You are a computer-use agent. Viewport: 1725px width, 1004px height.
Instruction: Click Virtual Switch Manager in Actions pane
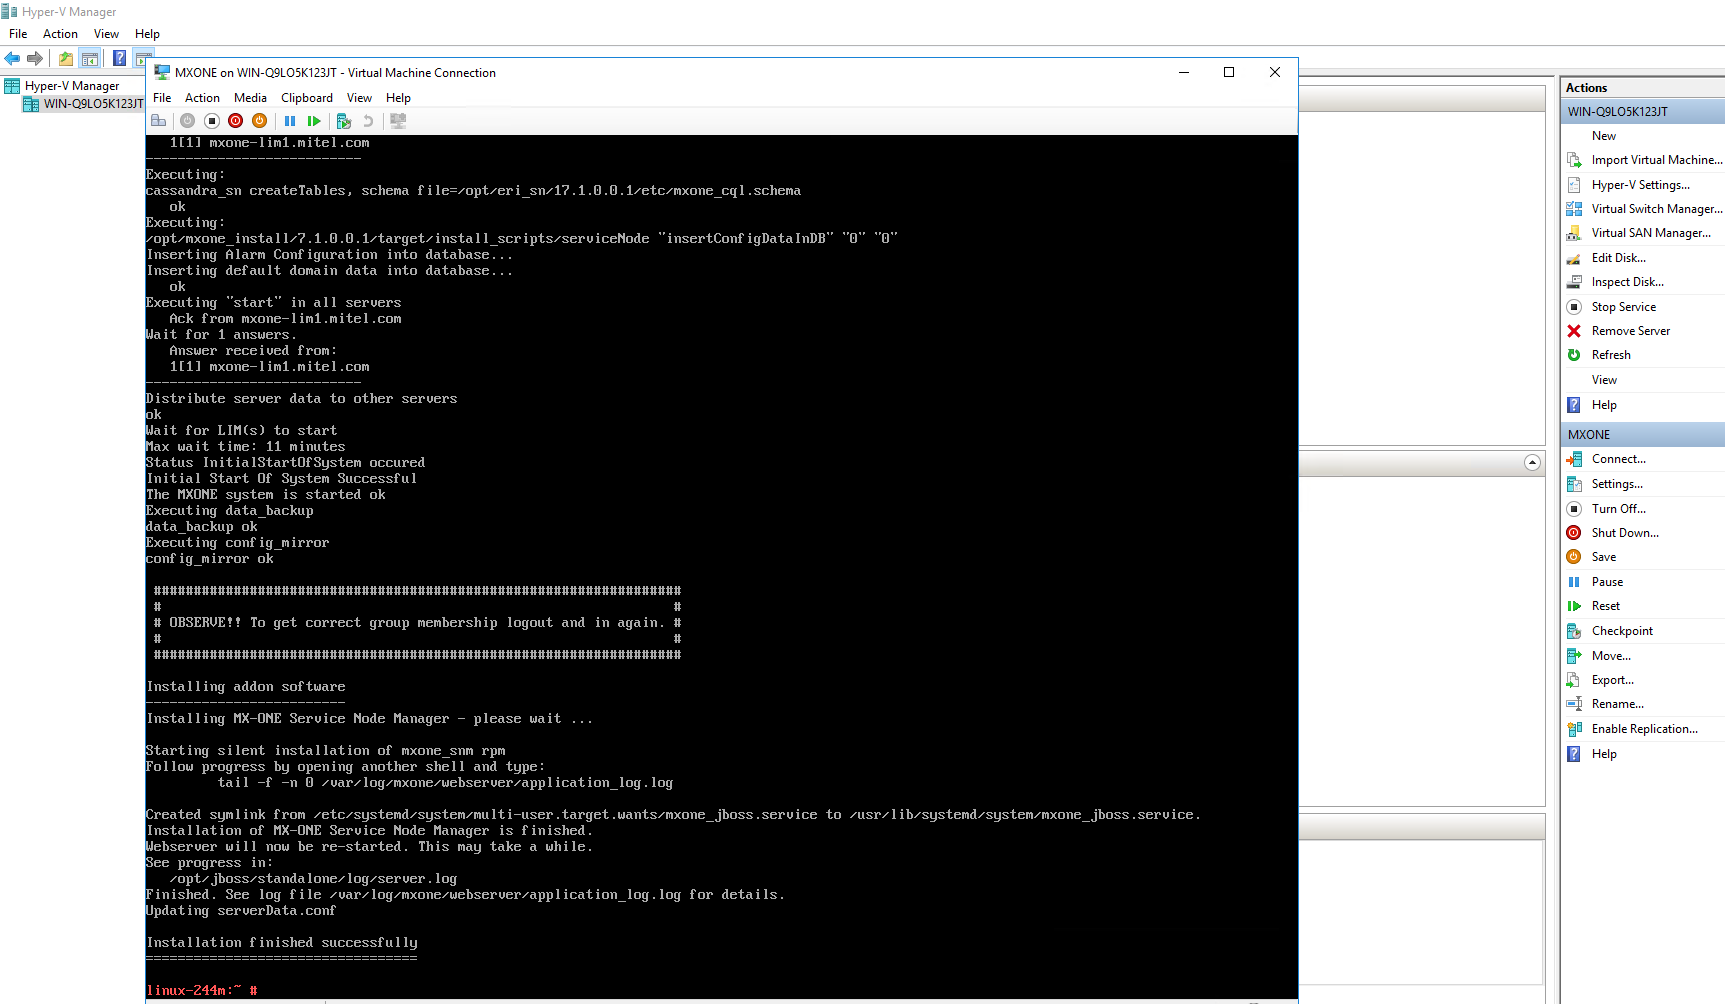tap(1656, 209)
